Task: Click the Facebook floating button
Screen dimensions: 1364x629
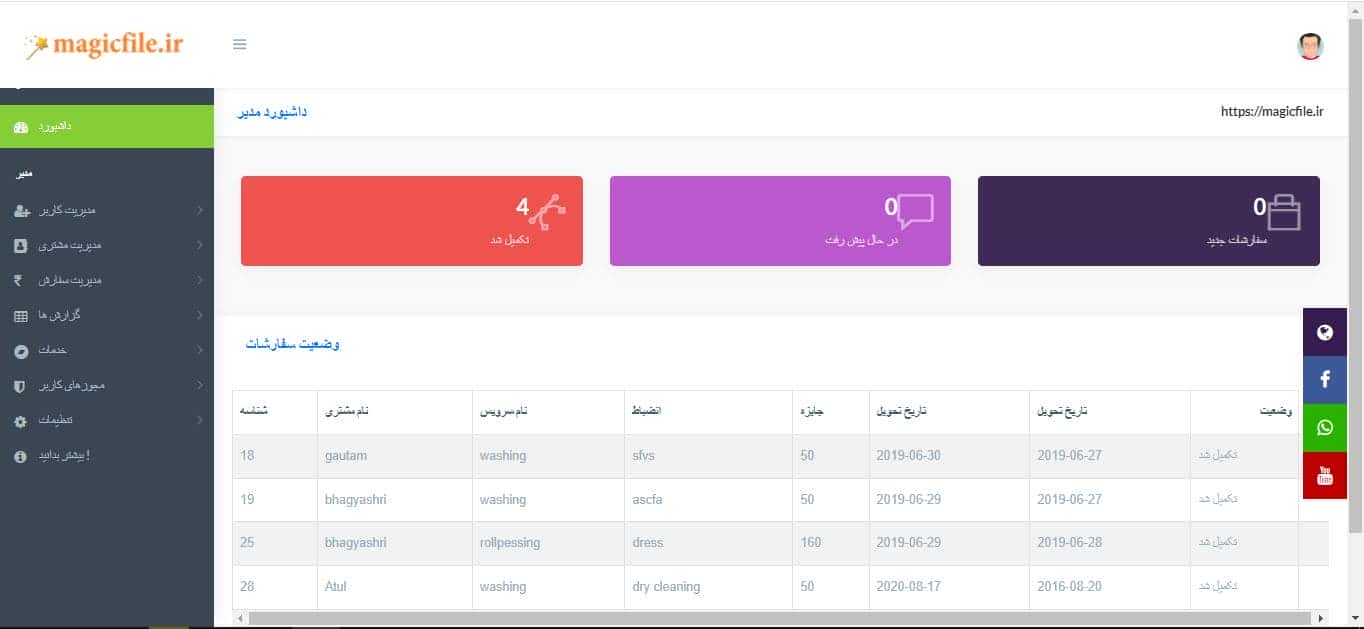Action: click(x=1325, y=380)
